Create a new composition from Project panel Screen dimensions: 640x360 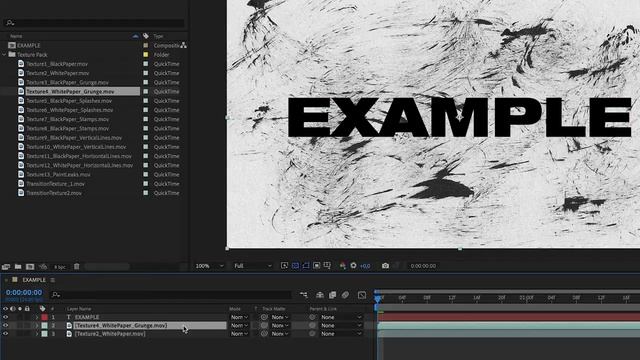tap(30, 267)
